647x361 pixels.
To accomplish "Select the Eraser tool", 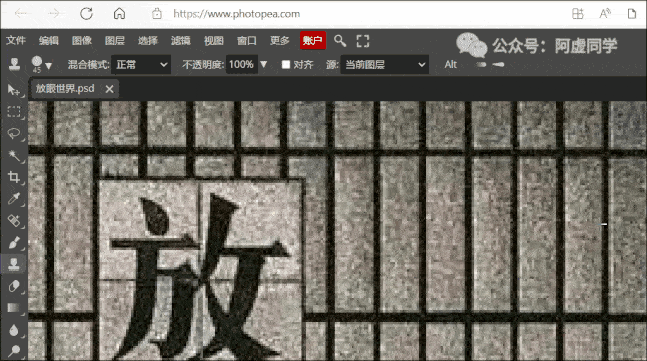I will coord(14,286).
